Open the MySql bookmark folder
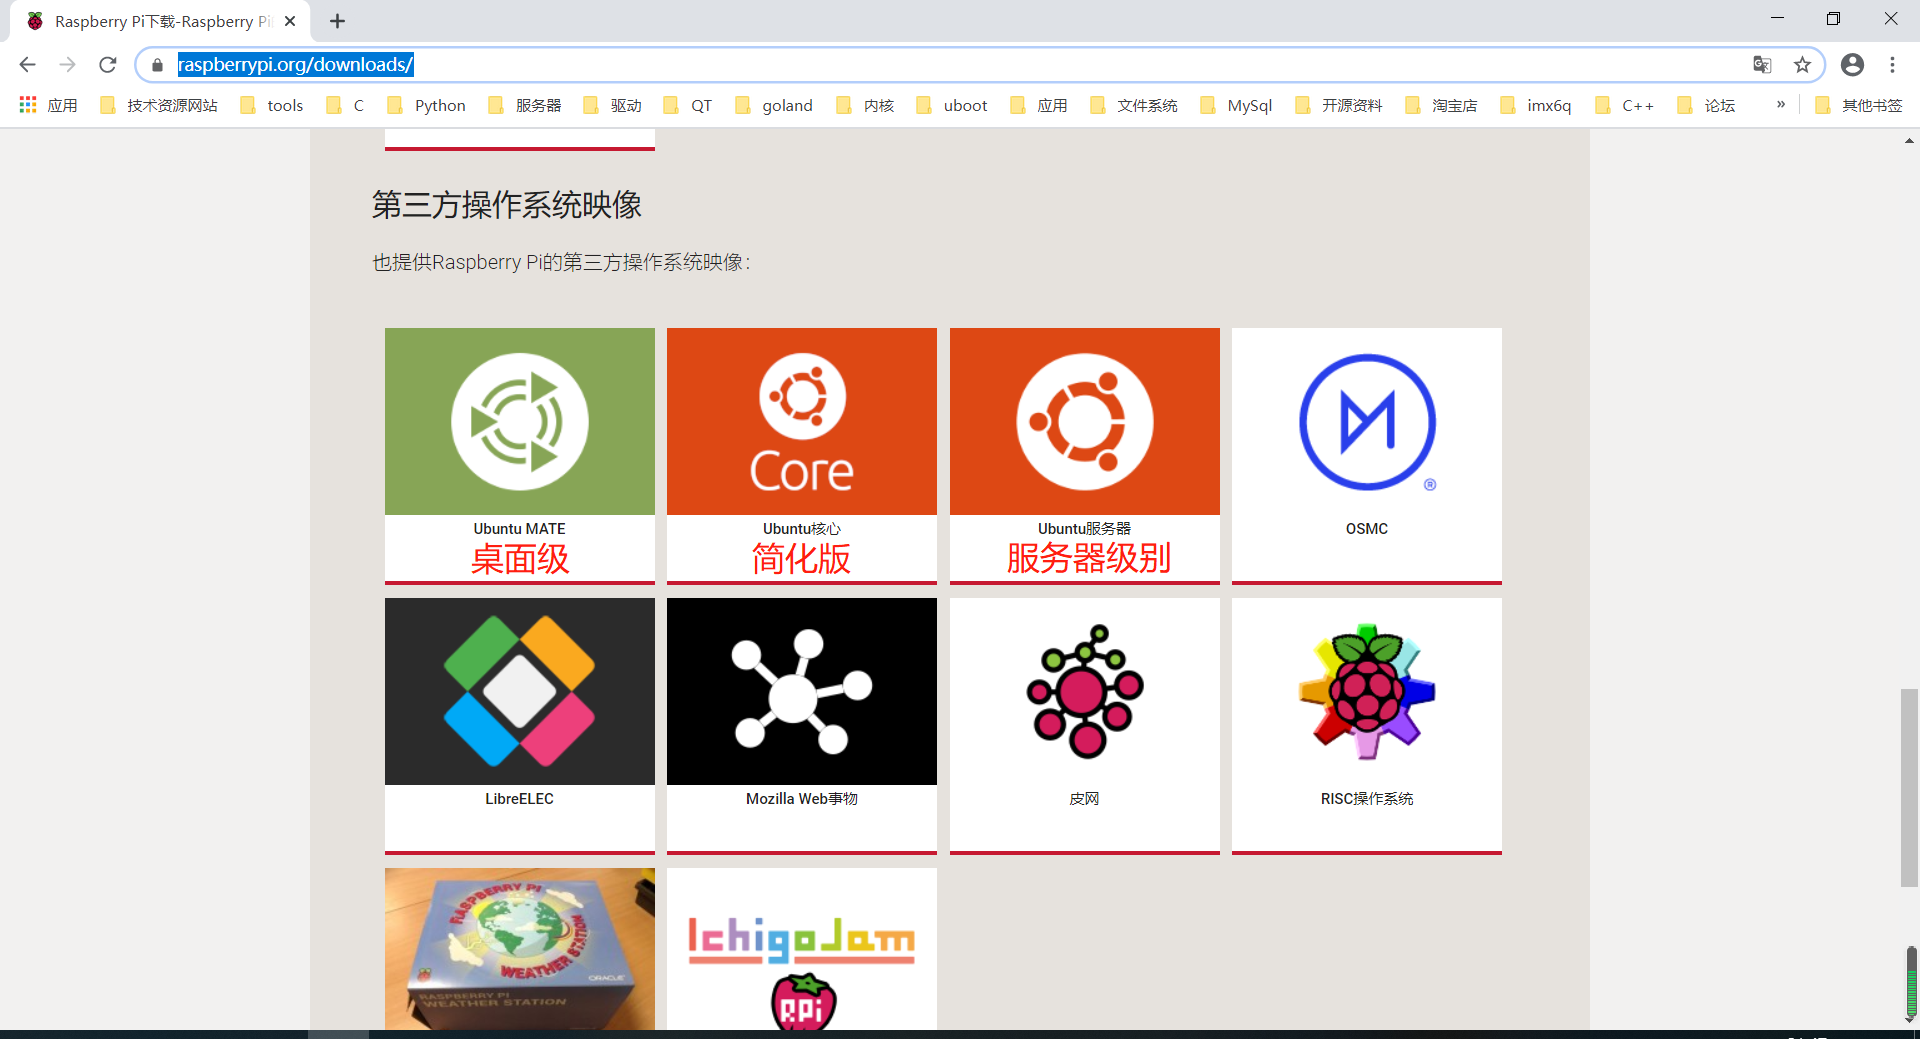This screenshot has width=1920, height=1039. click(1236, 105)
